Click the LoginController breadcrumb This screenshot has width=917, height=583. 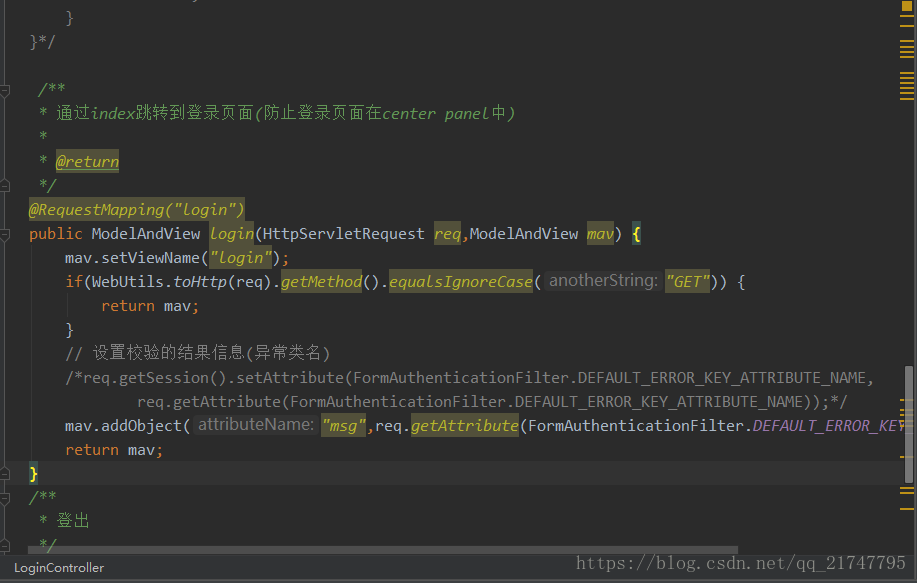tap(58, 567)
